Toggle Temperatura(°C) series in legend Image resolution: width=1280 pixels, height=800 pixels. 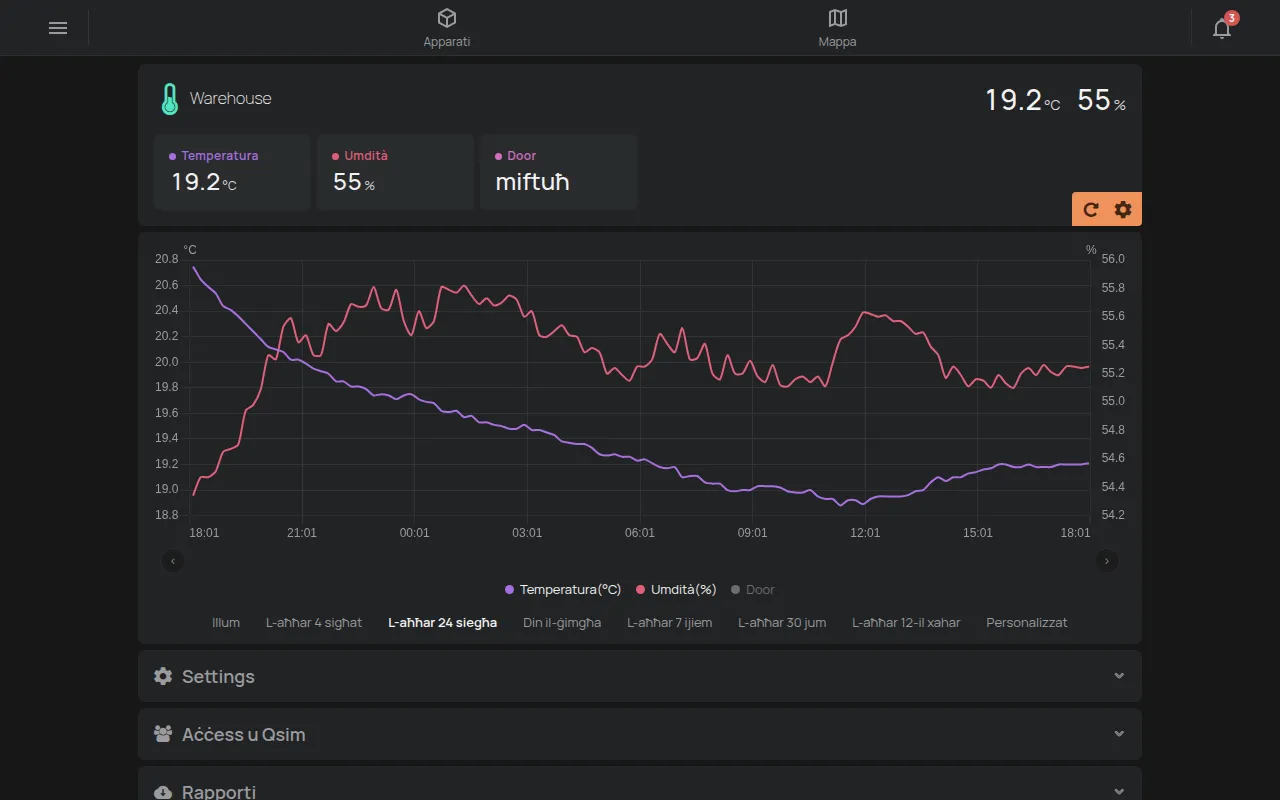(x=564, y=590)
